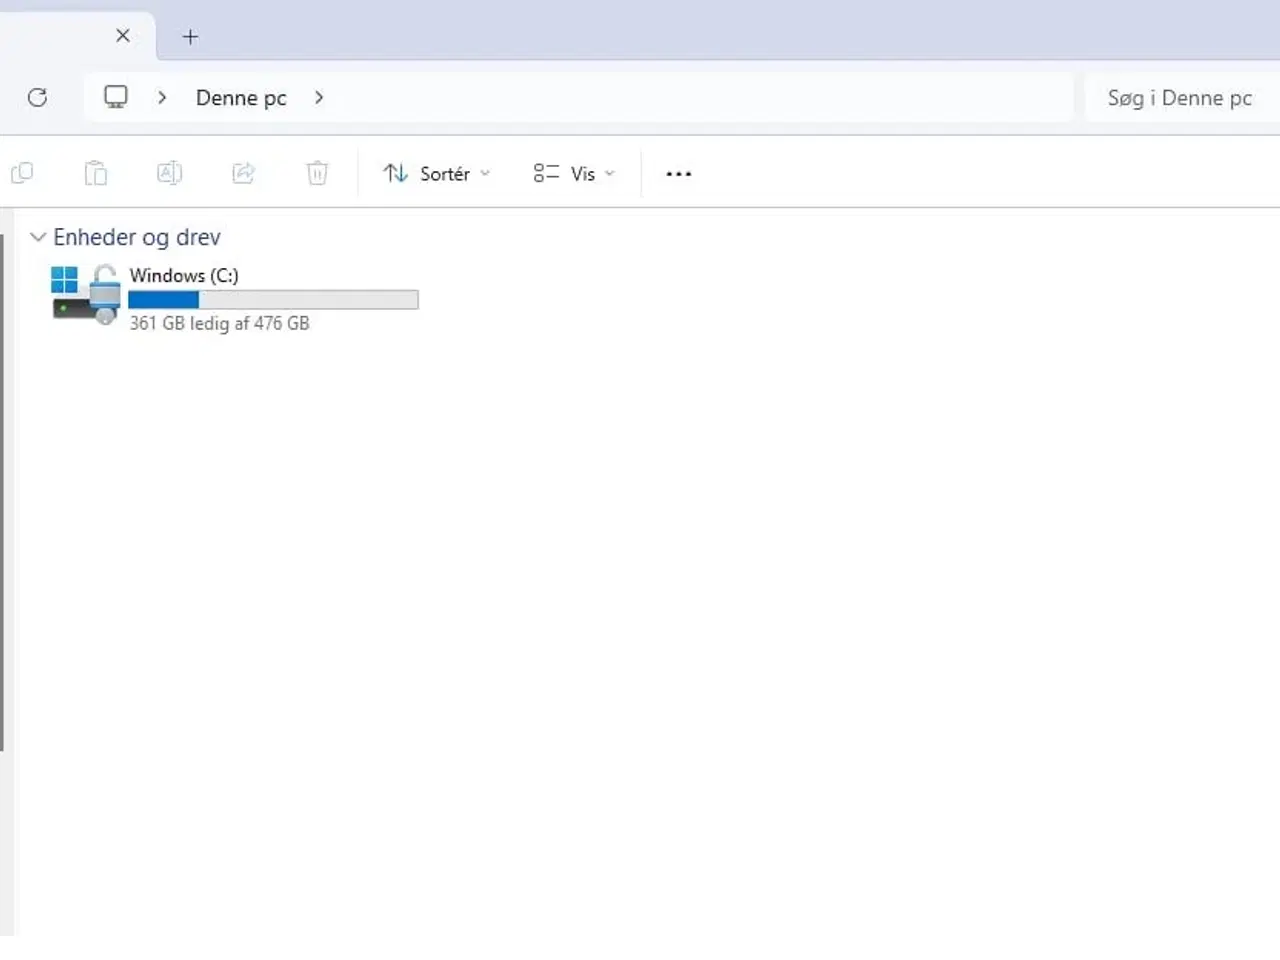Select the Enheder og drev header text

coord(137,237)
